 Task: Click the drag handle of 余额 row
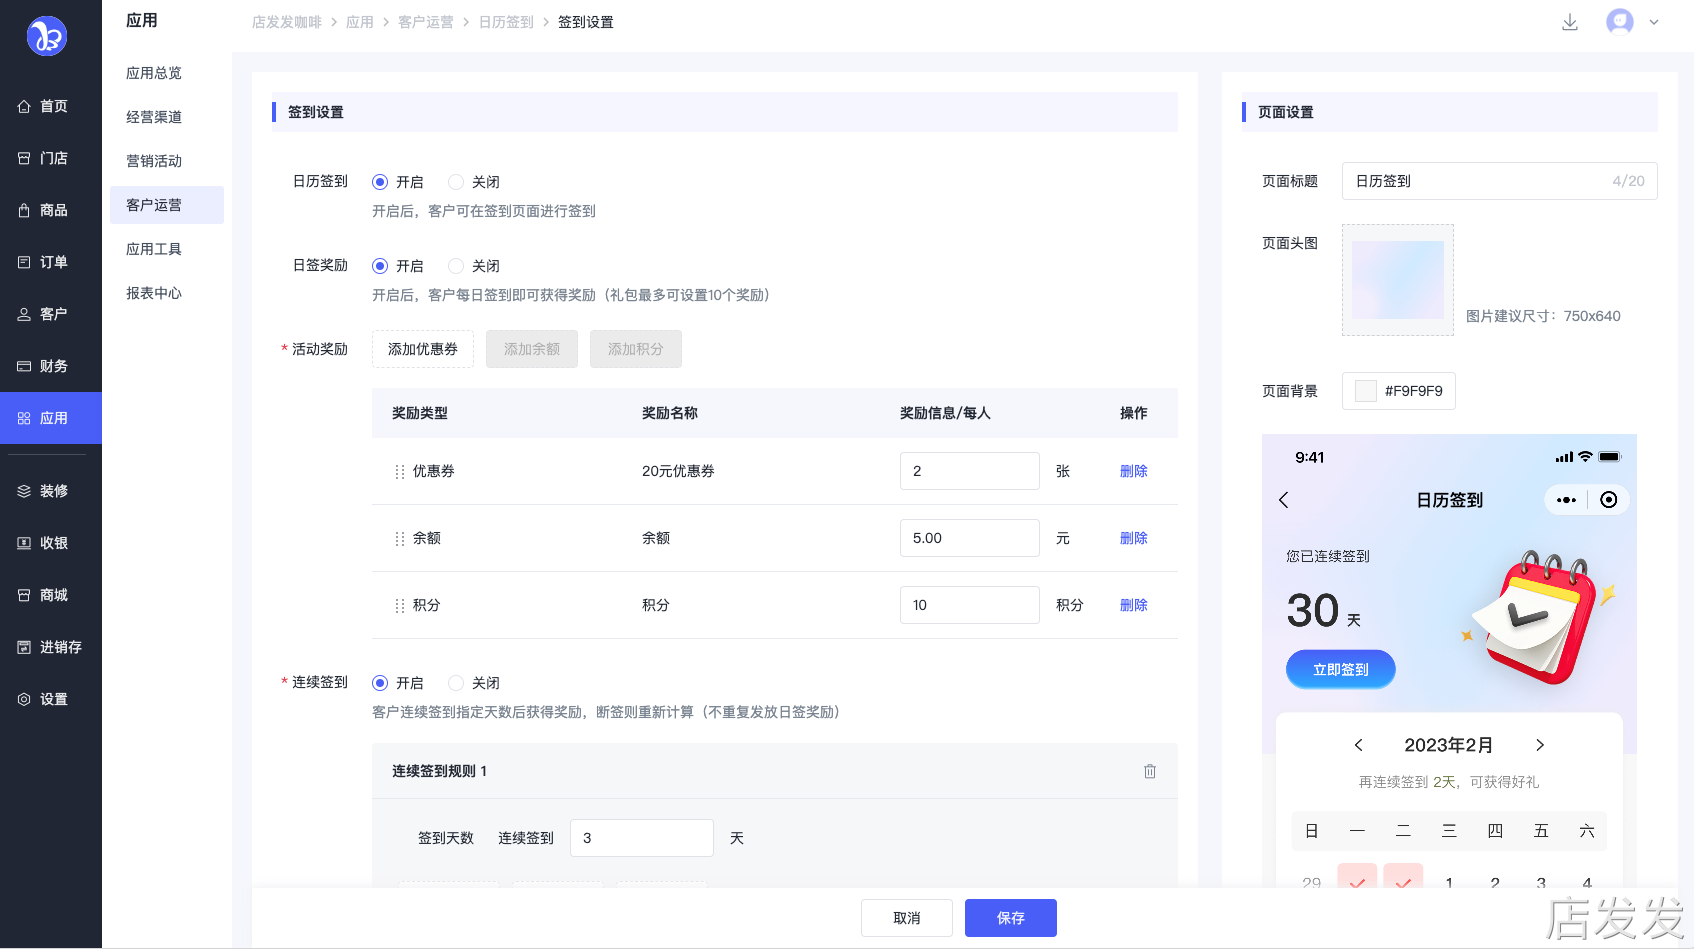(x=400, y=539)
